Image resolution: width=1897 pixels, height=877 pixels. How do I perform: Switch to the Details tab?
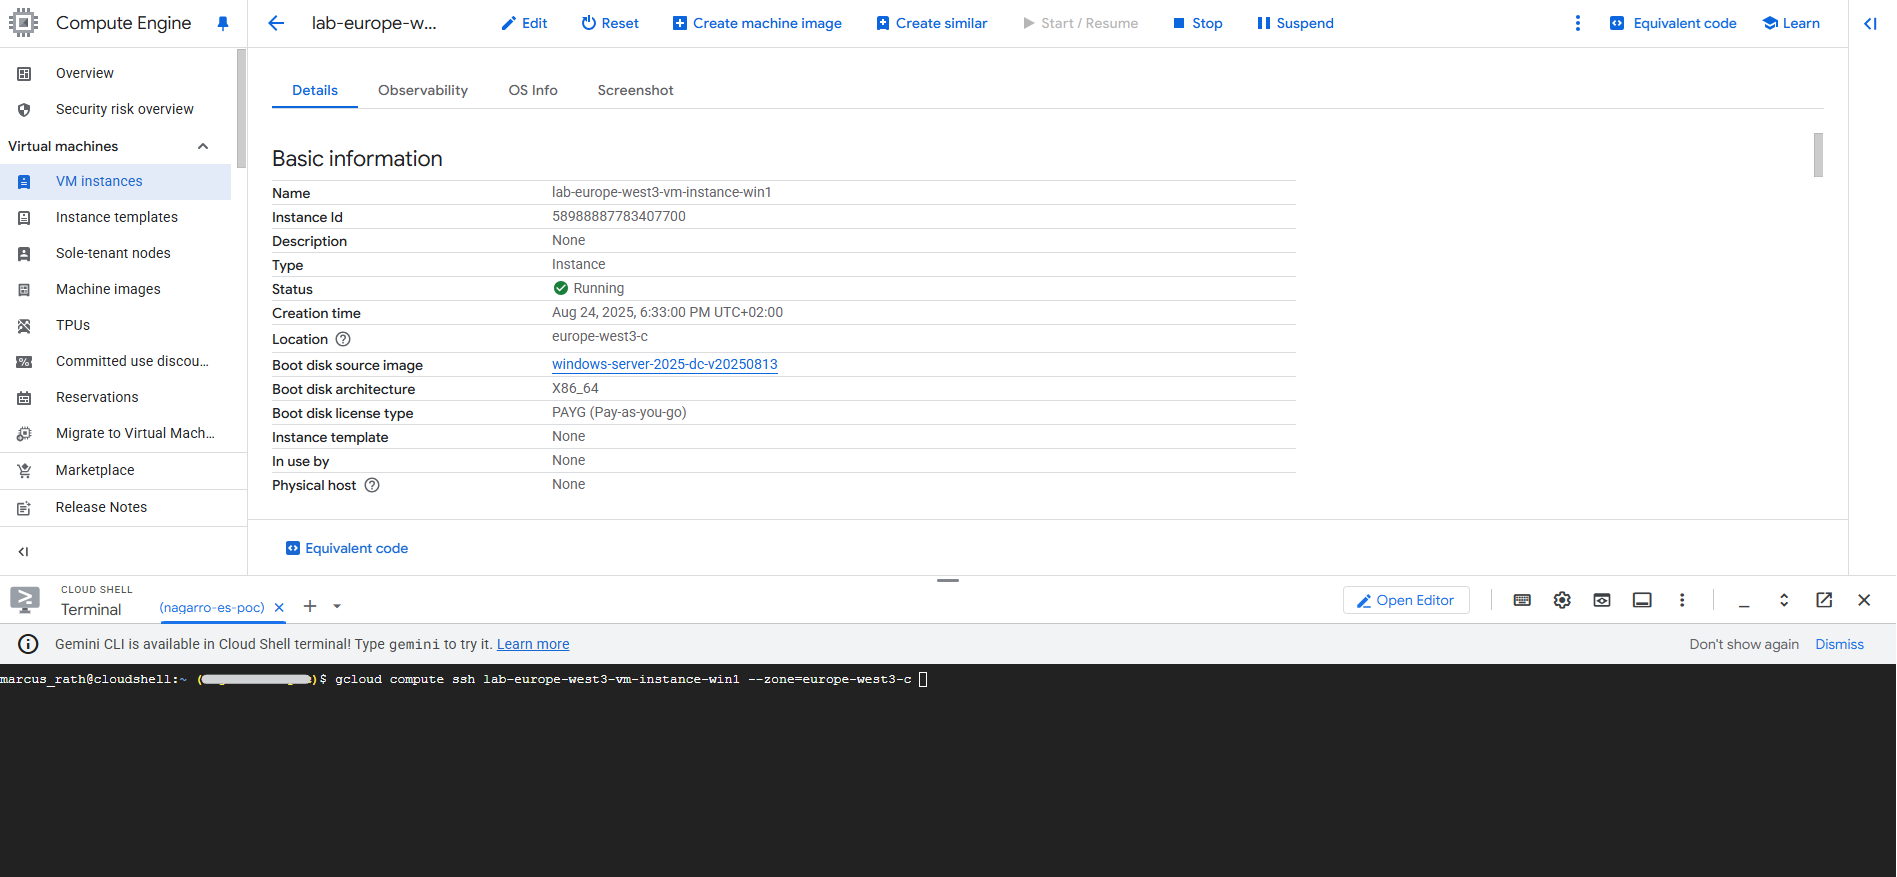click(315, 90)
